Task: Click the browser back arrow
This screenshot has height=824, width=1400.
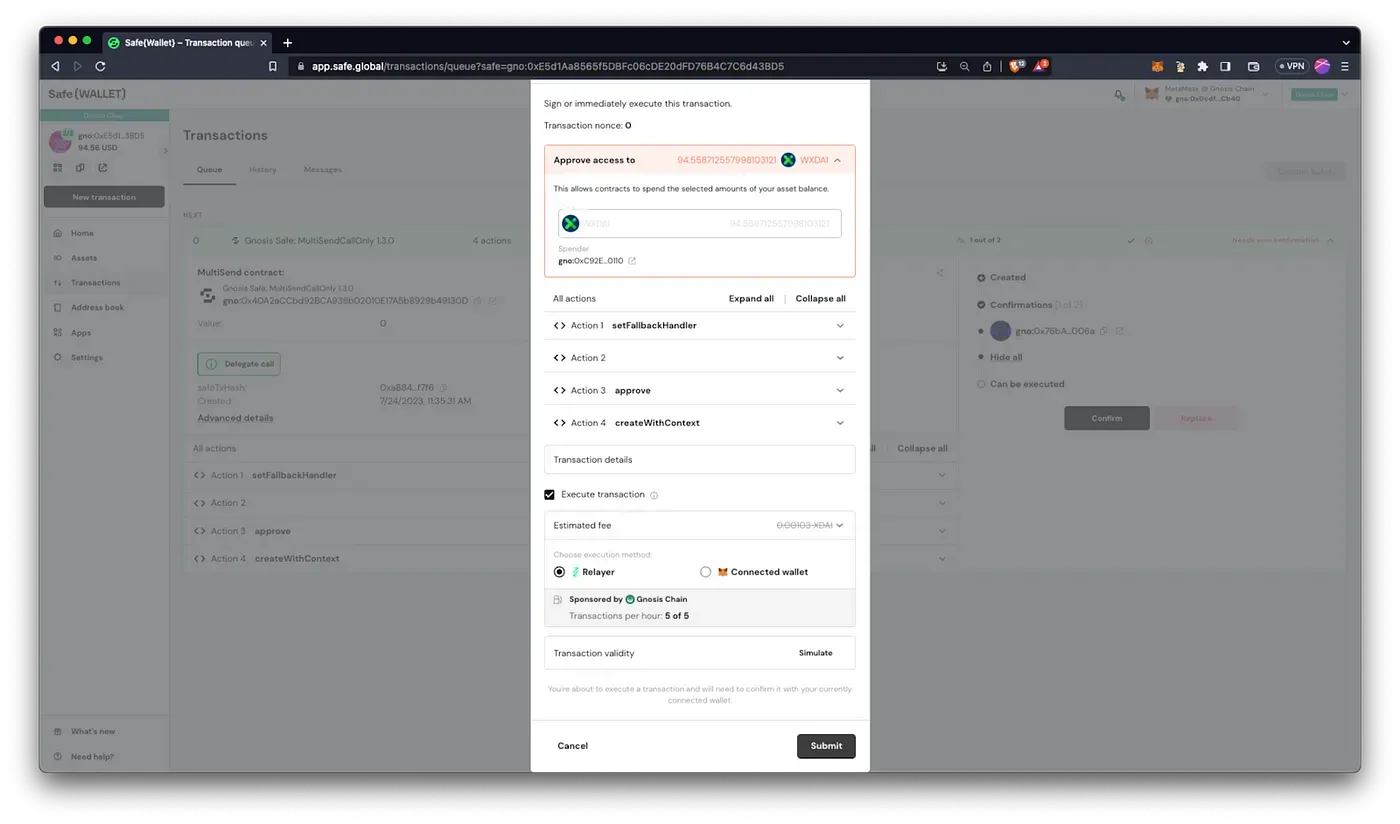Action: click(55, 66)
